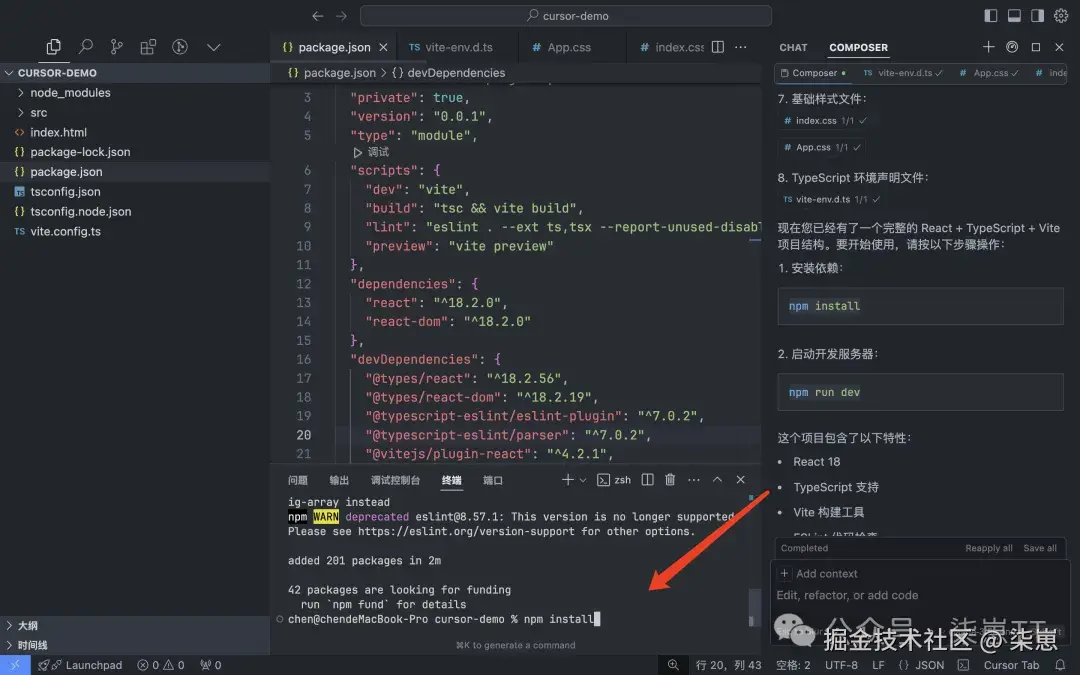Image resolution: width=1080 pixels, height=675 pixels.
Task: Open tsconfig.json in the explorer
Action: [134, 191]
